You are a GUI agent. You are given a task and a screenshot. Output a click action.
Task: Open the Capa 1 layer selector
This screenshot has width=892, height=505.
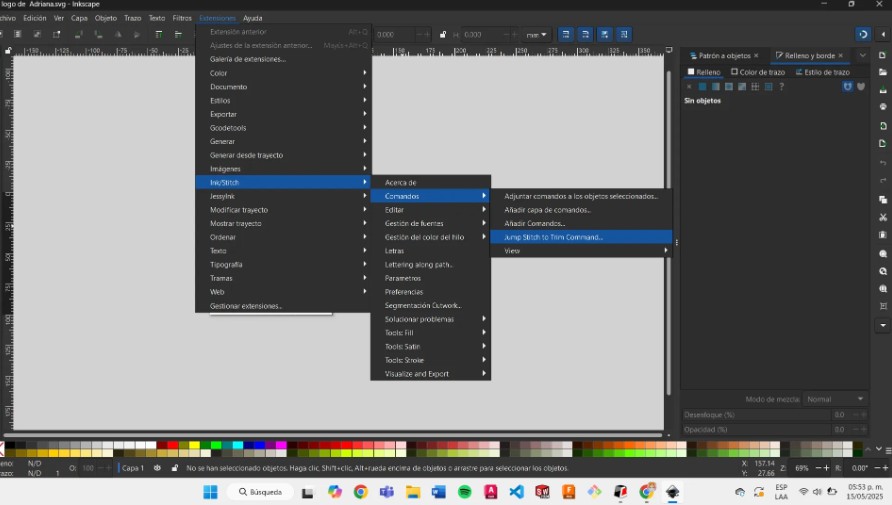133,468
